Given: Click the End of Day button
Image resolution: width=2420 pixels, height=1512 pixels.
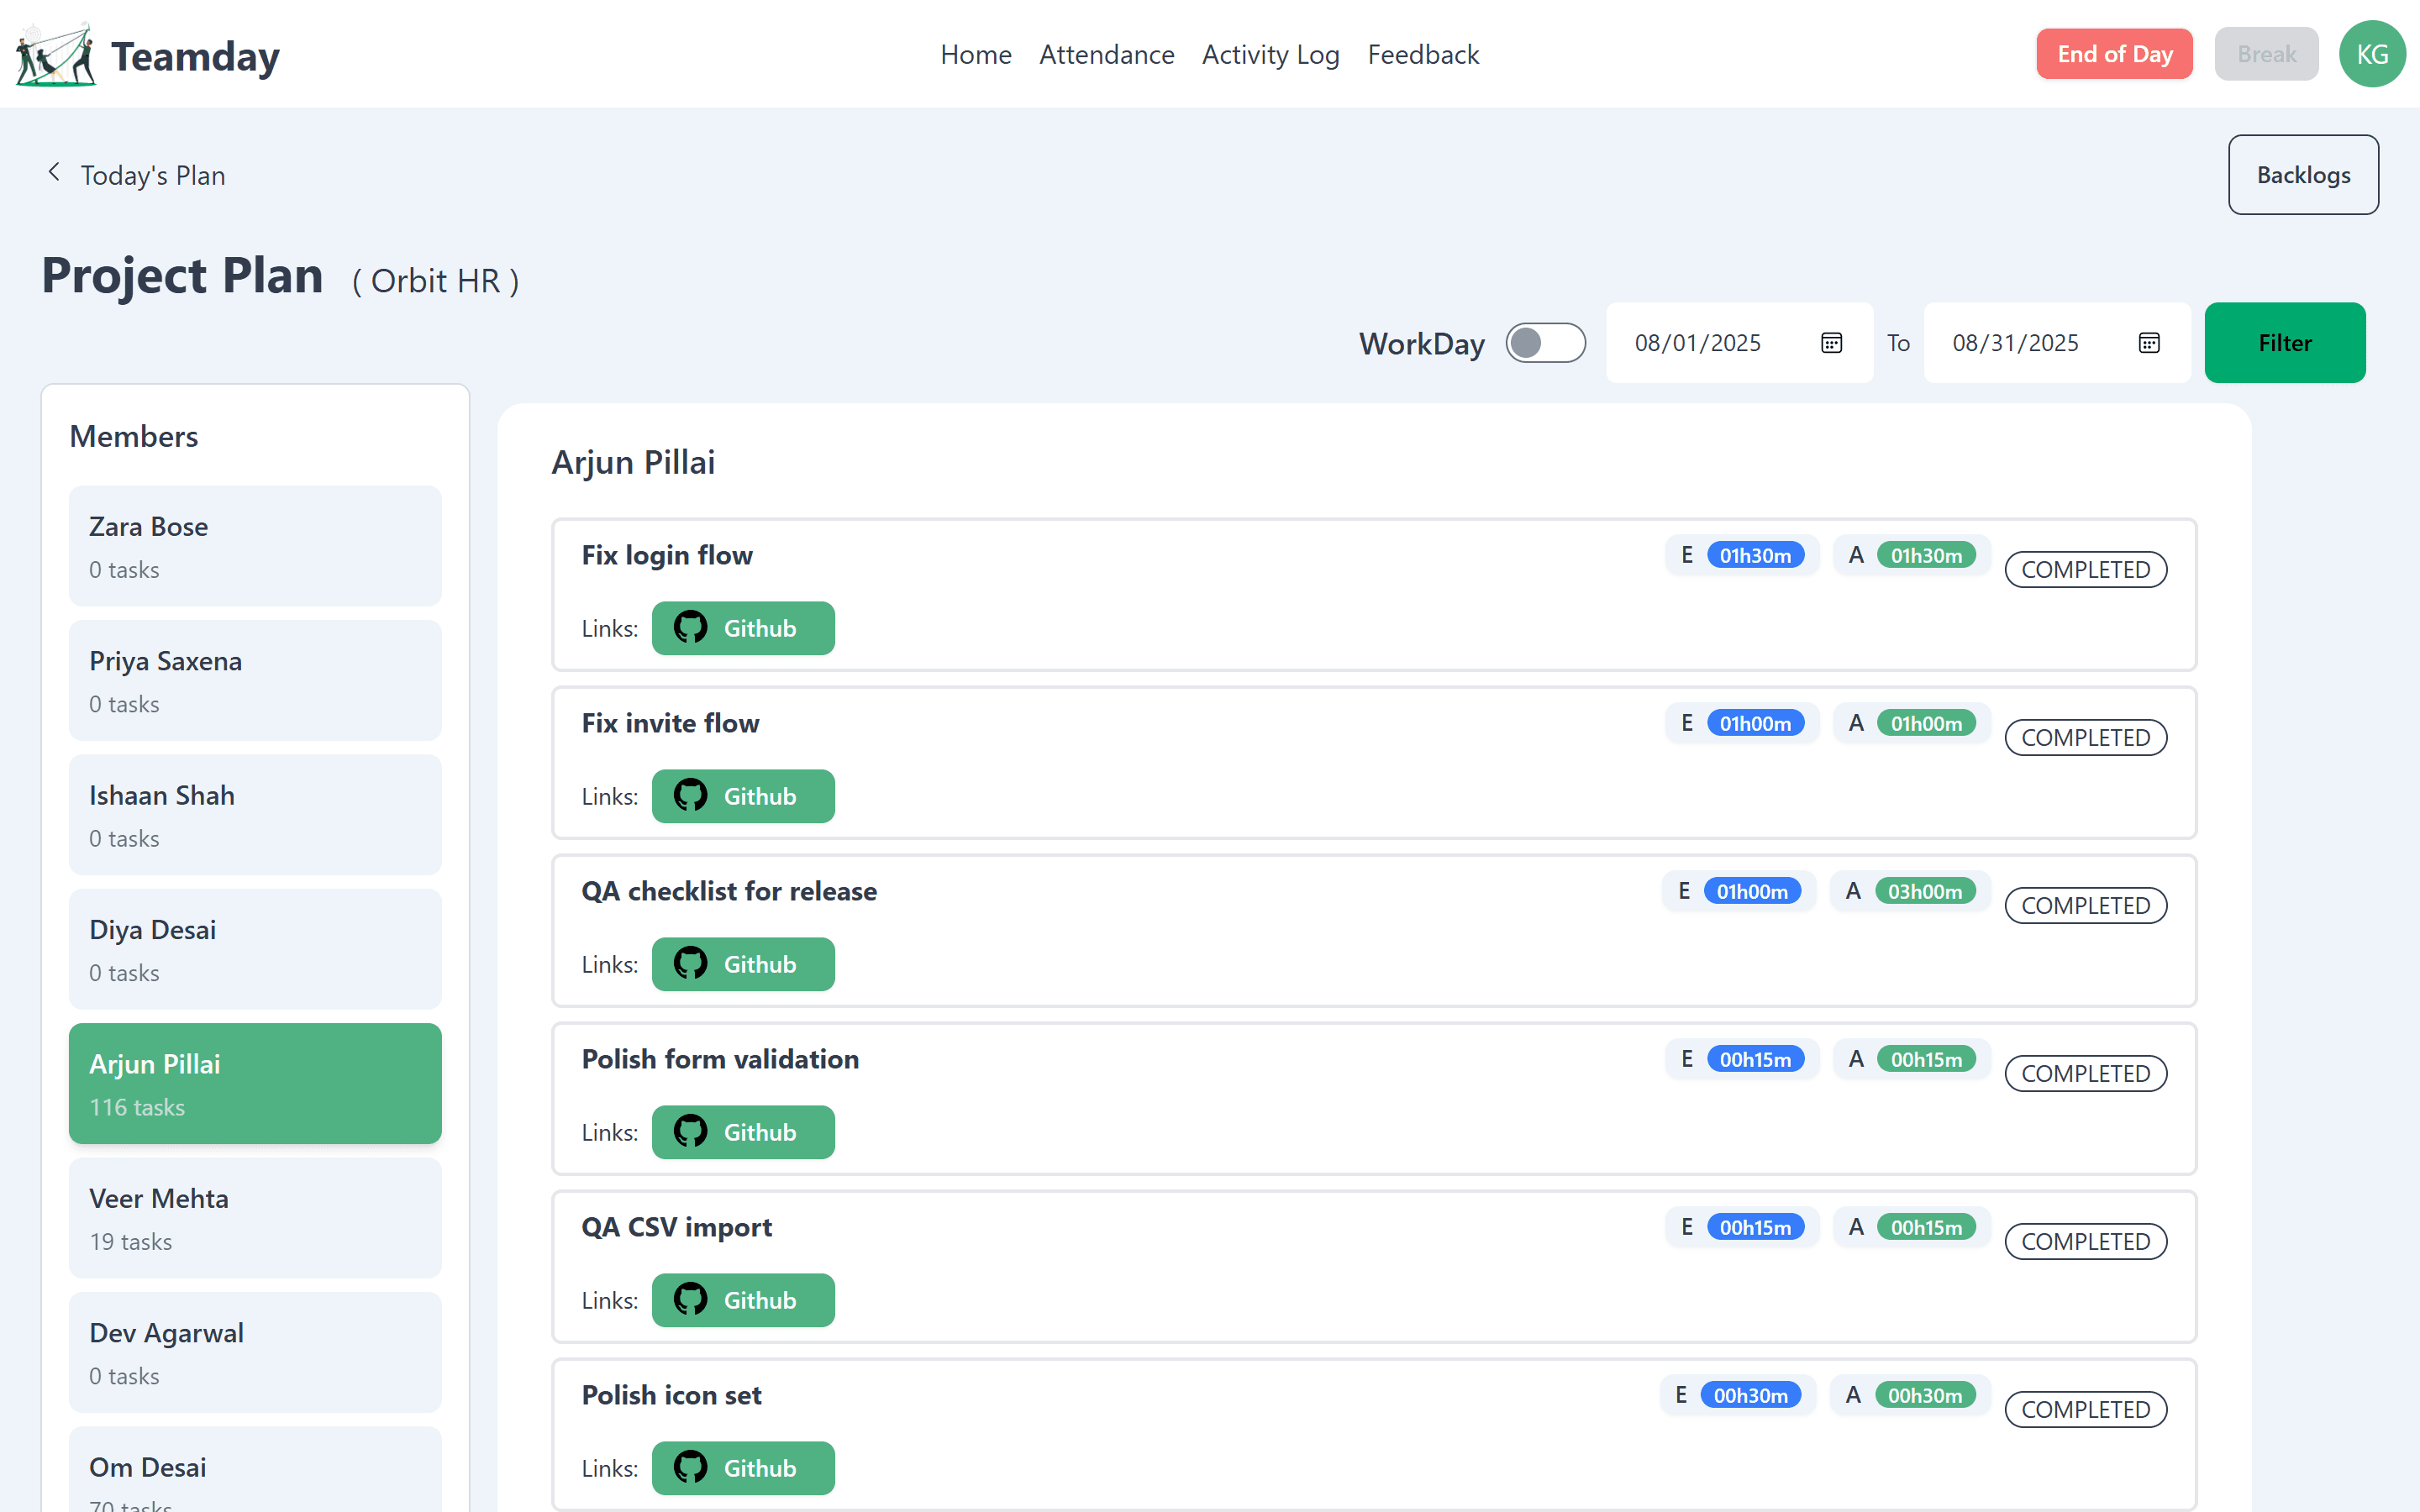Looking at the screenshot, I should 2114,54.
